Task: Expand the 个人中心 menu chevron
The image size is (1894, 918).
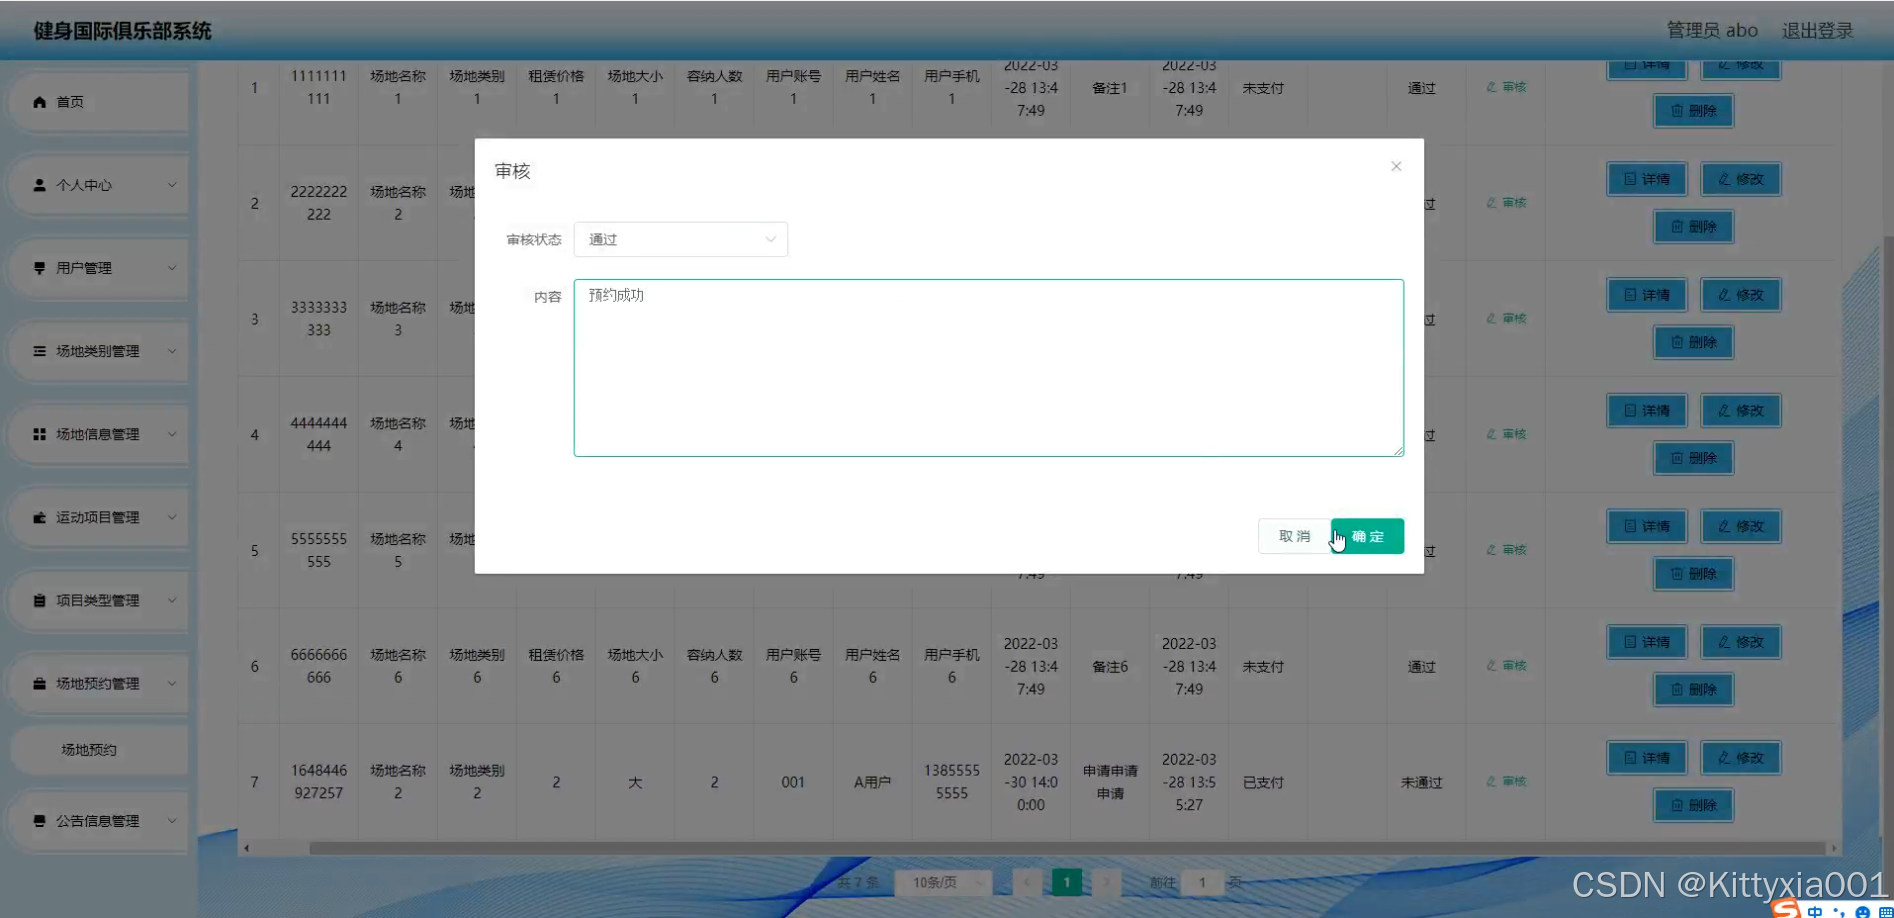Action: [172, 185]
